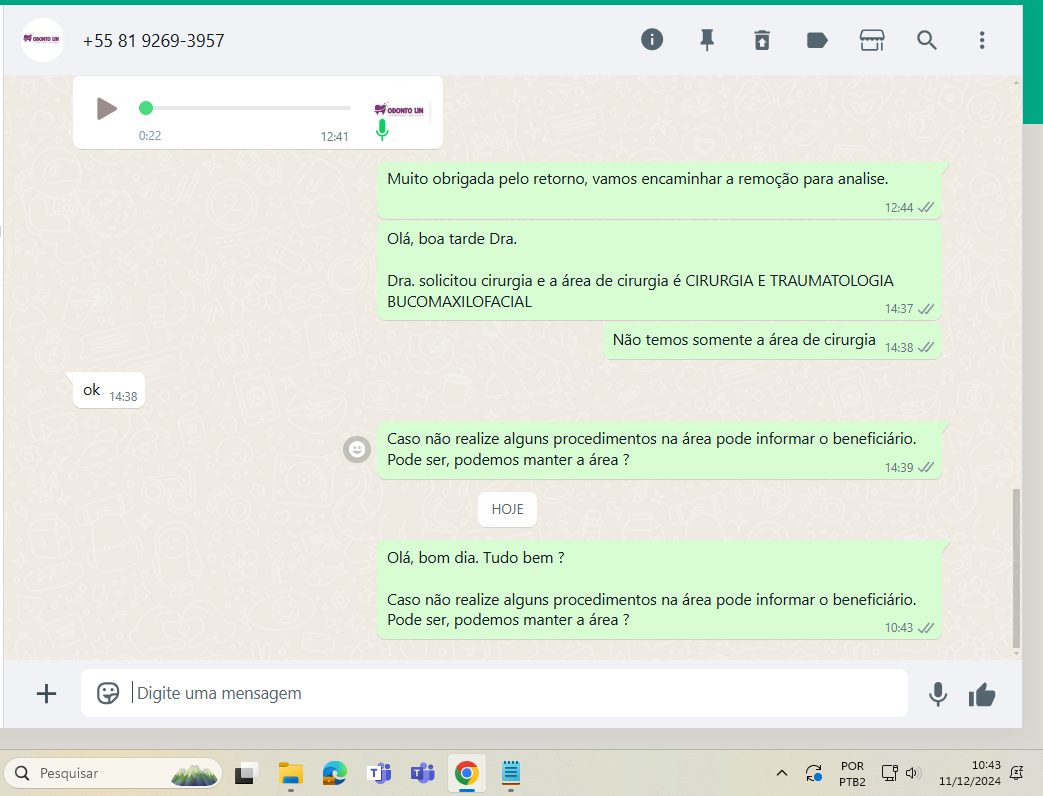Search within the conversation using magnifier icon
The height and width of the screenshot is (796, 1043).
[927, 40]
